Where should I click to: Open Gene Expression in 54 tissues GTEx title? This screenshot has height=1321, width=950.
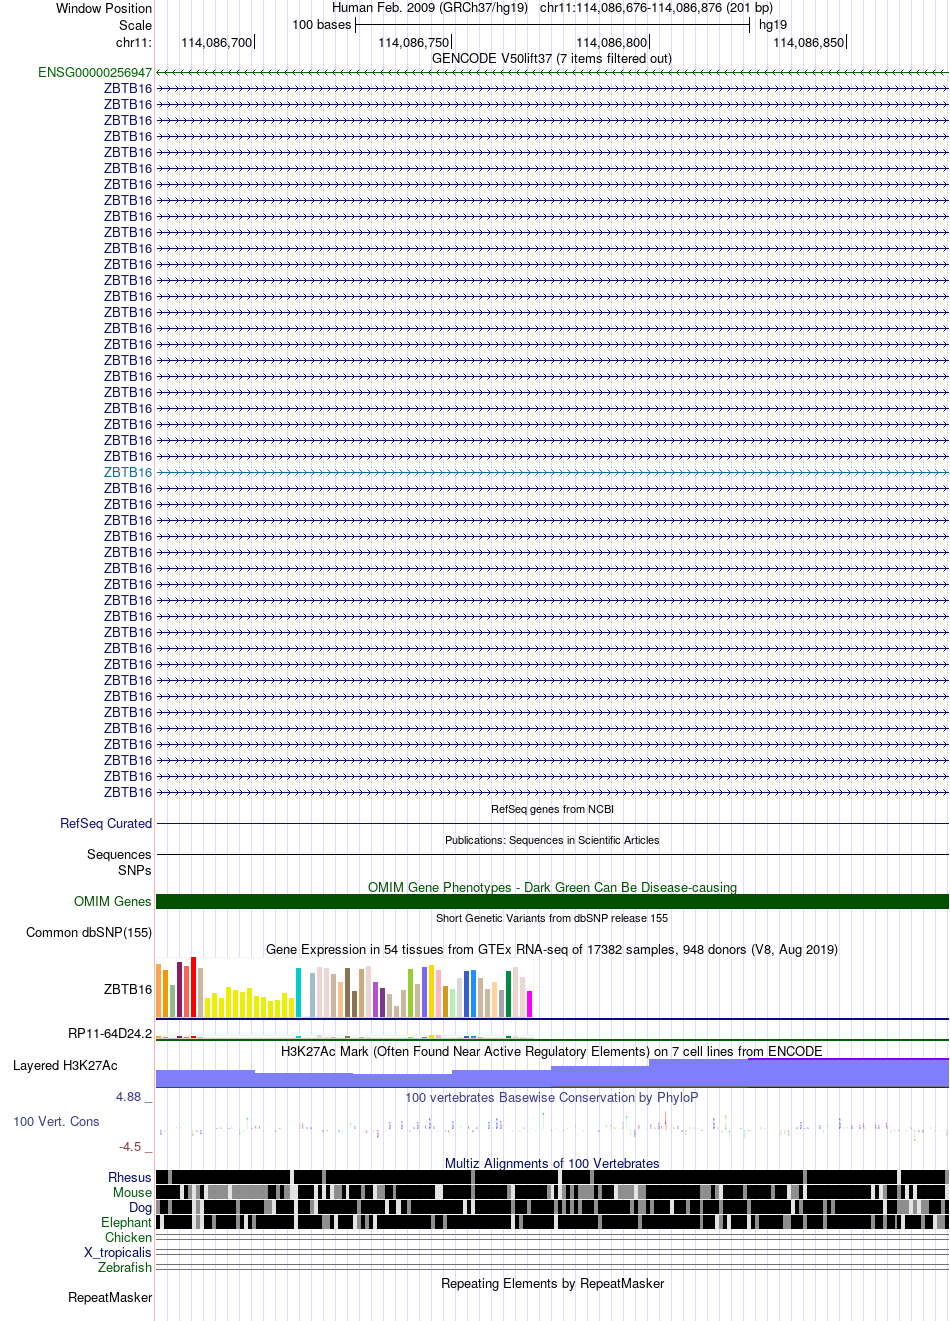pyautogui.click(x=552, y=949)
